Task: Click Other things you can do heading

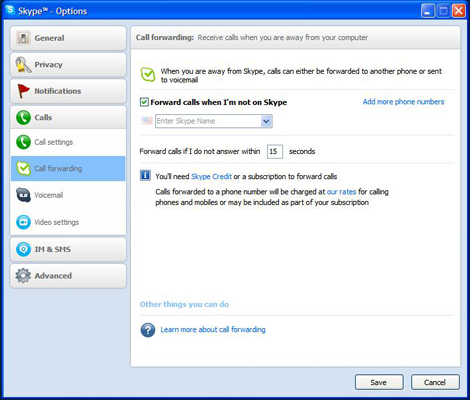Action: tap(184, 304)
